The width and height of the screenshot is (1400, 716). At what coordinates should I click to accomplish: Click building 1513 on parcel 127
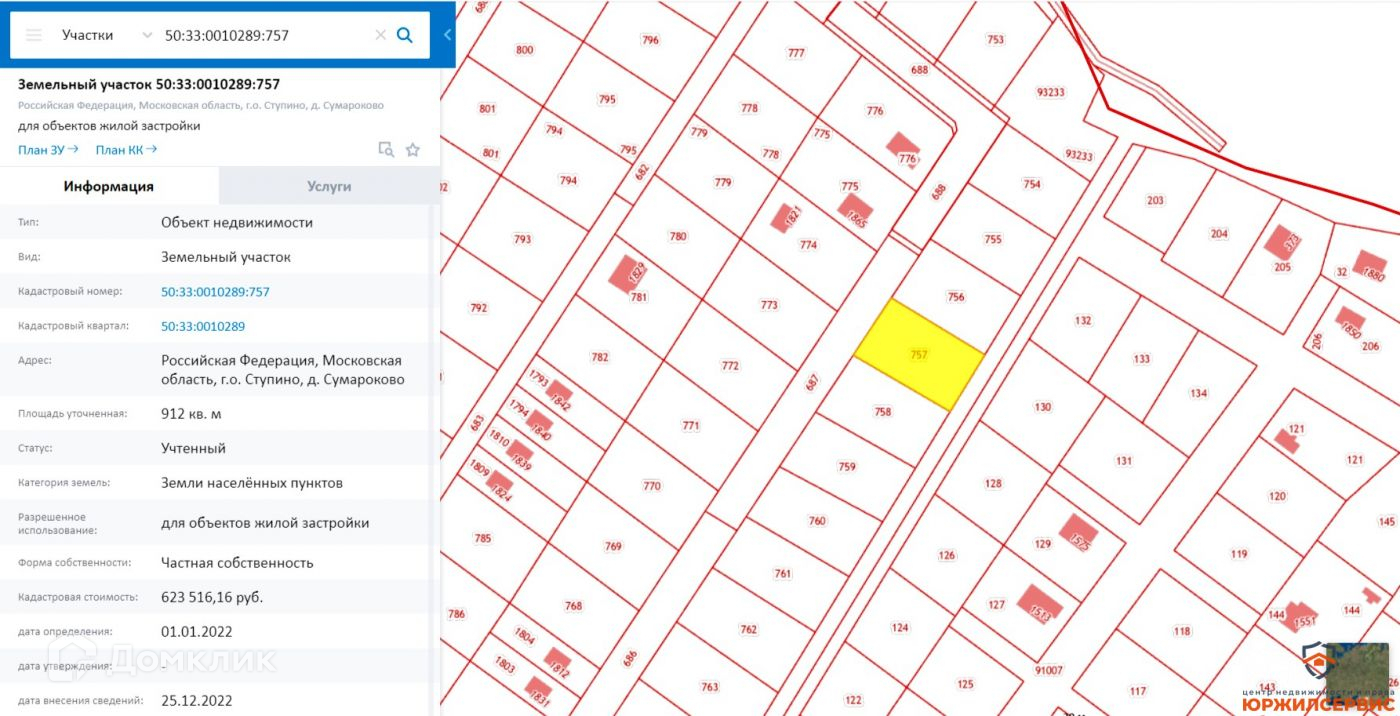[x=1039, y=604]
